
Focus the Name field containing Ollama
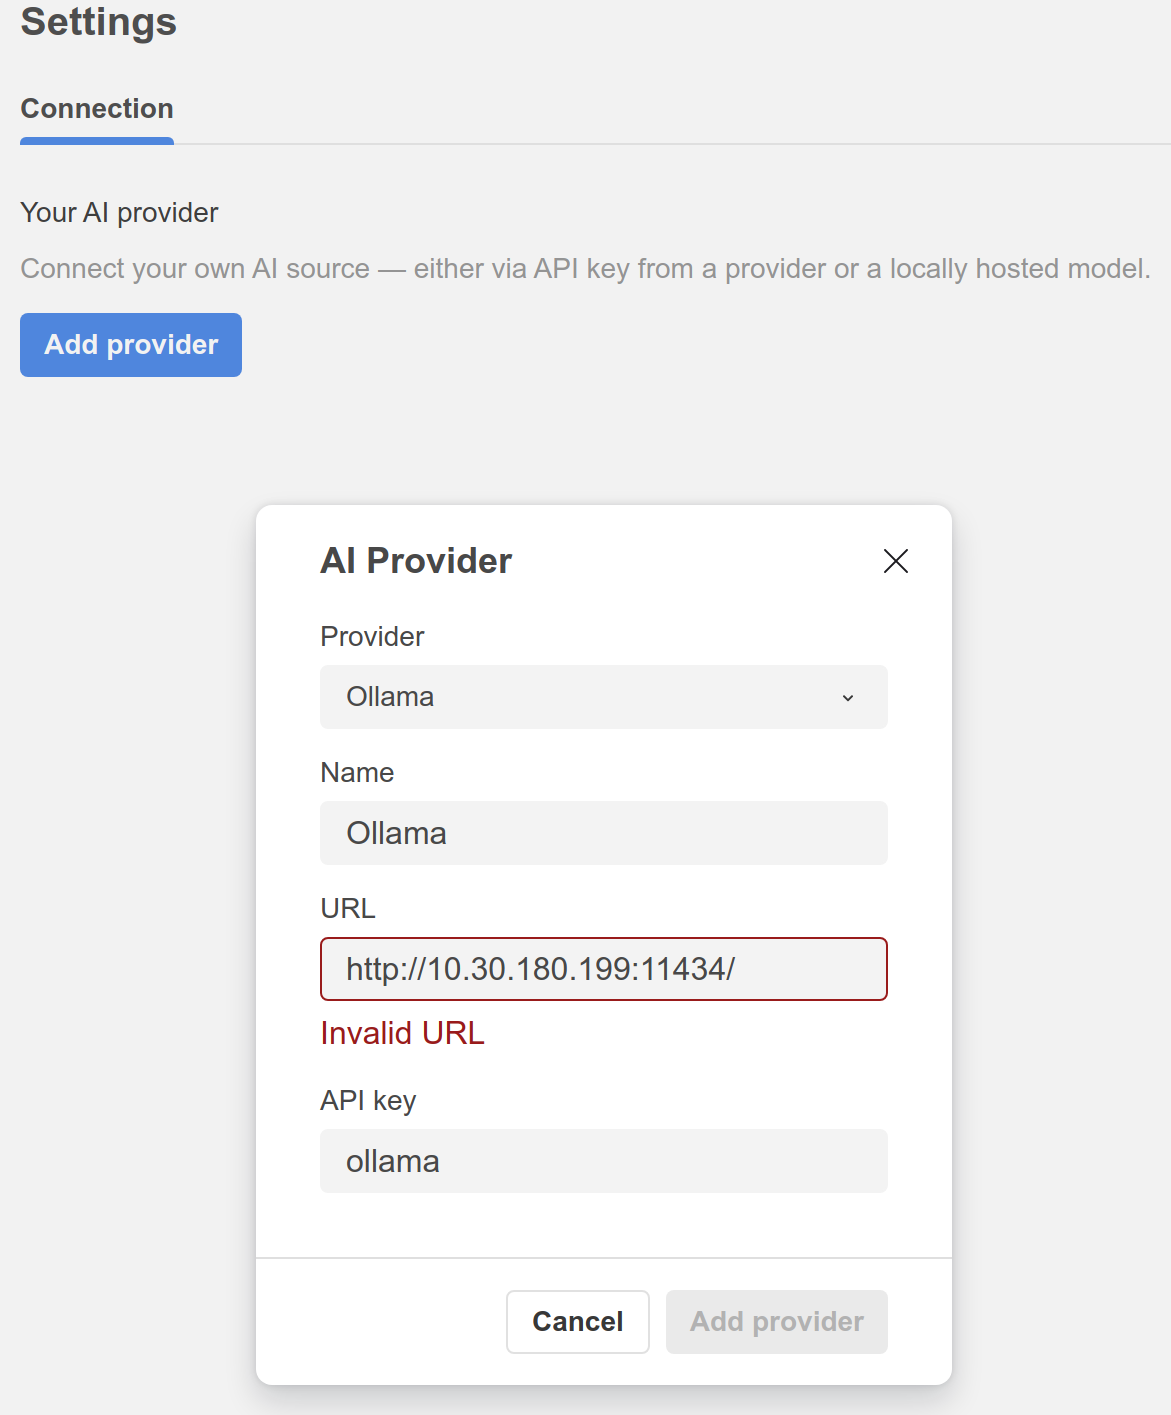[x=603, y=833]
